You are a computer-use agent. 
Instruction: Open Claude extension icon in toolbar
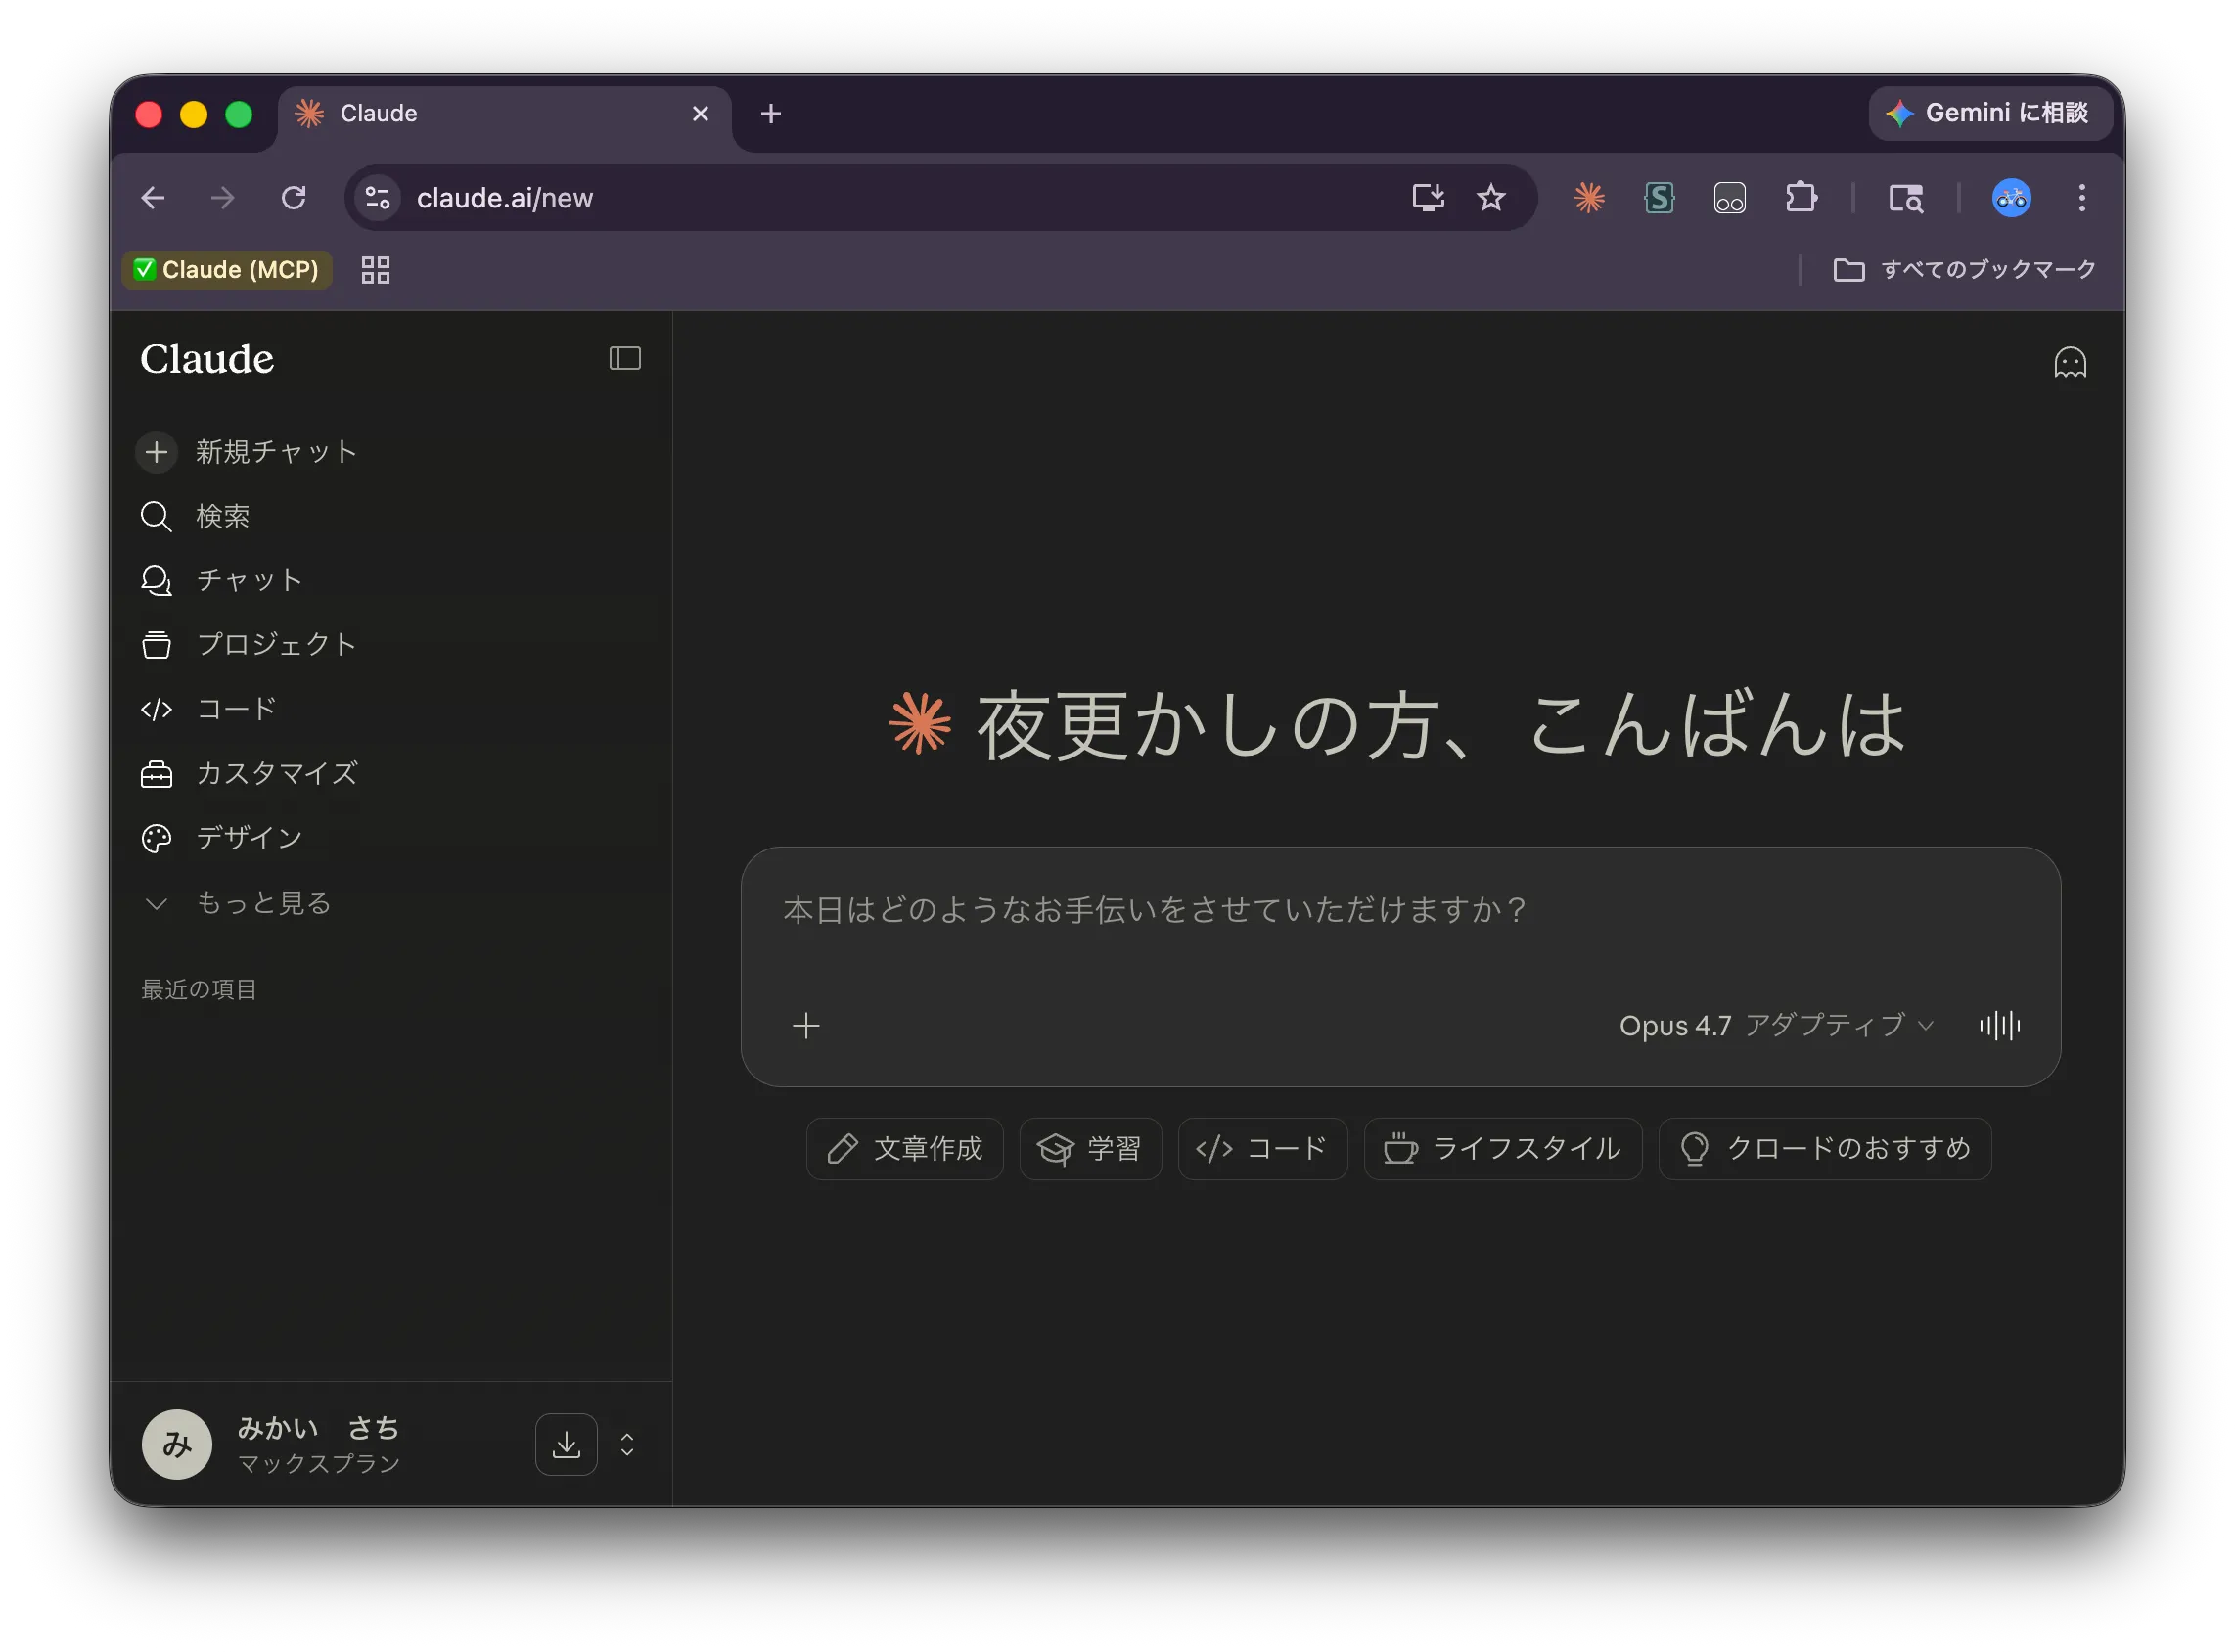coord(1588,198)
